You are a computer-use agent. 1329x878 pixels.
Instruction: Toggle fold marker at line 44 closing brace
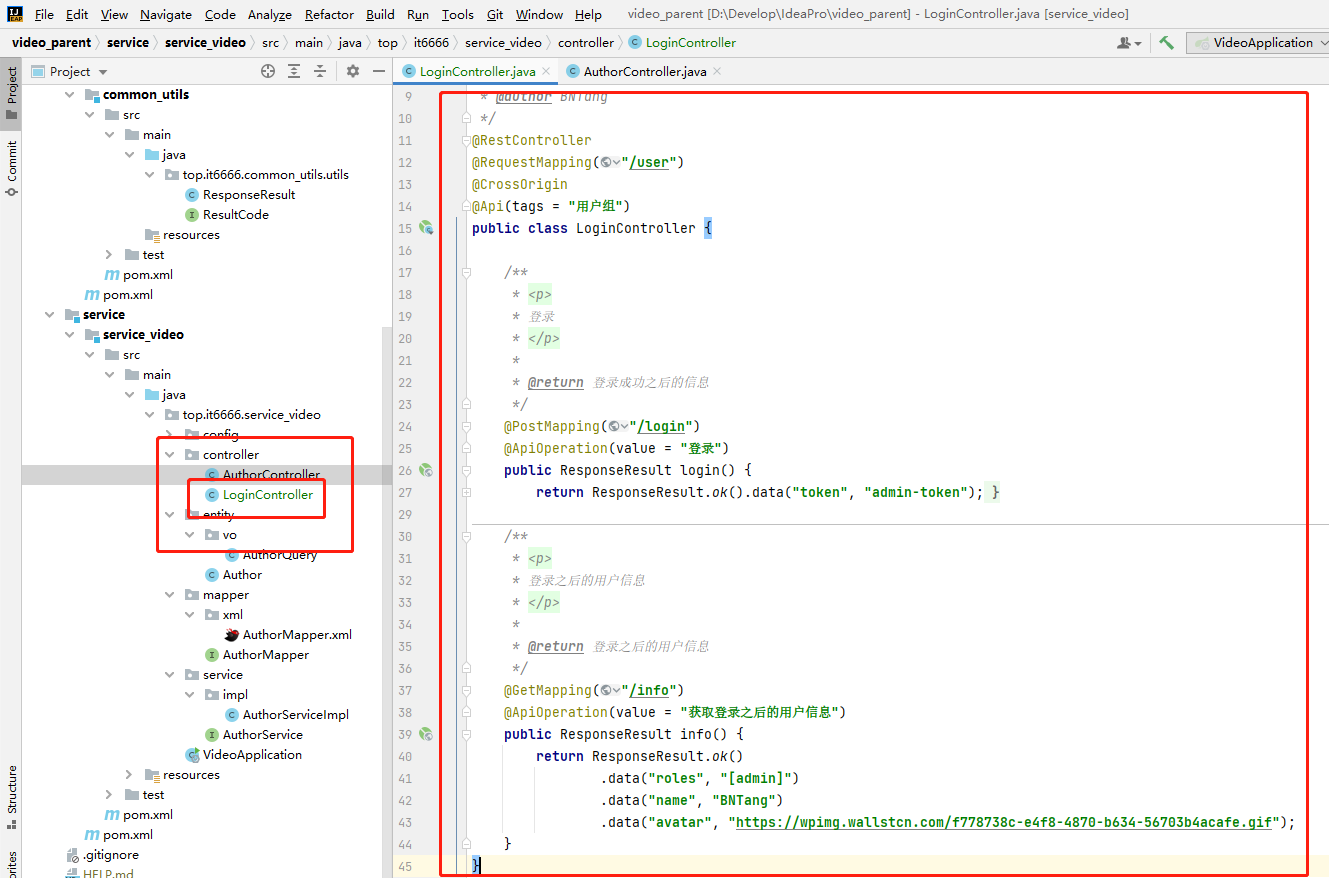click(x=466, y=844)
